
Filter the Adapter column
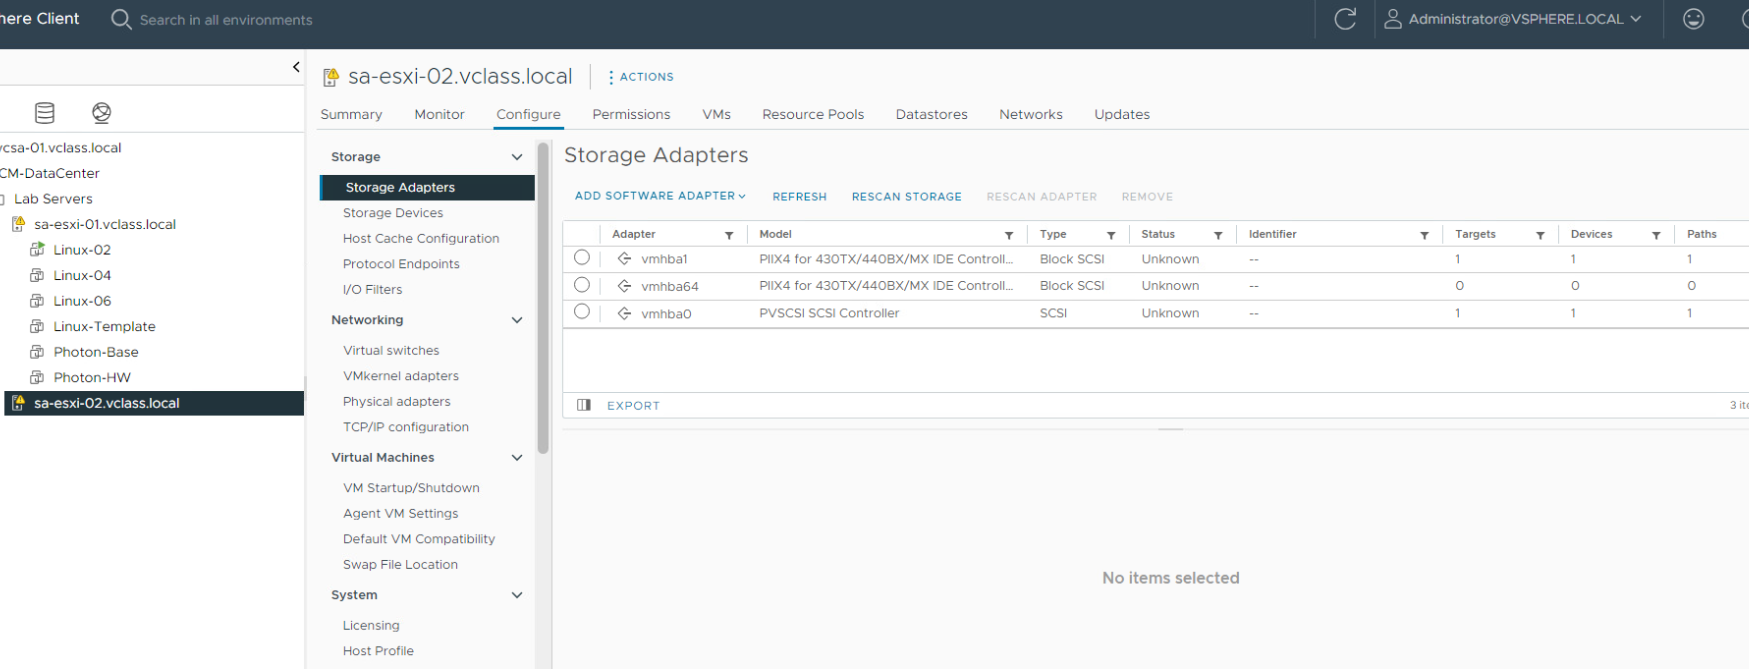tap(729, 235)
